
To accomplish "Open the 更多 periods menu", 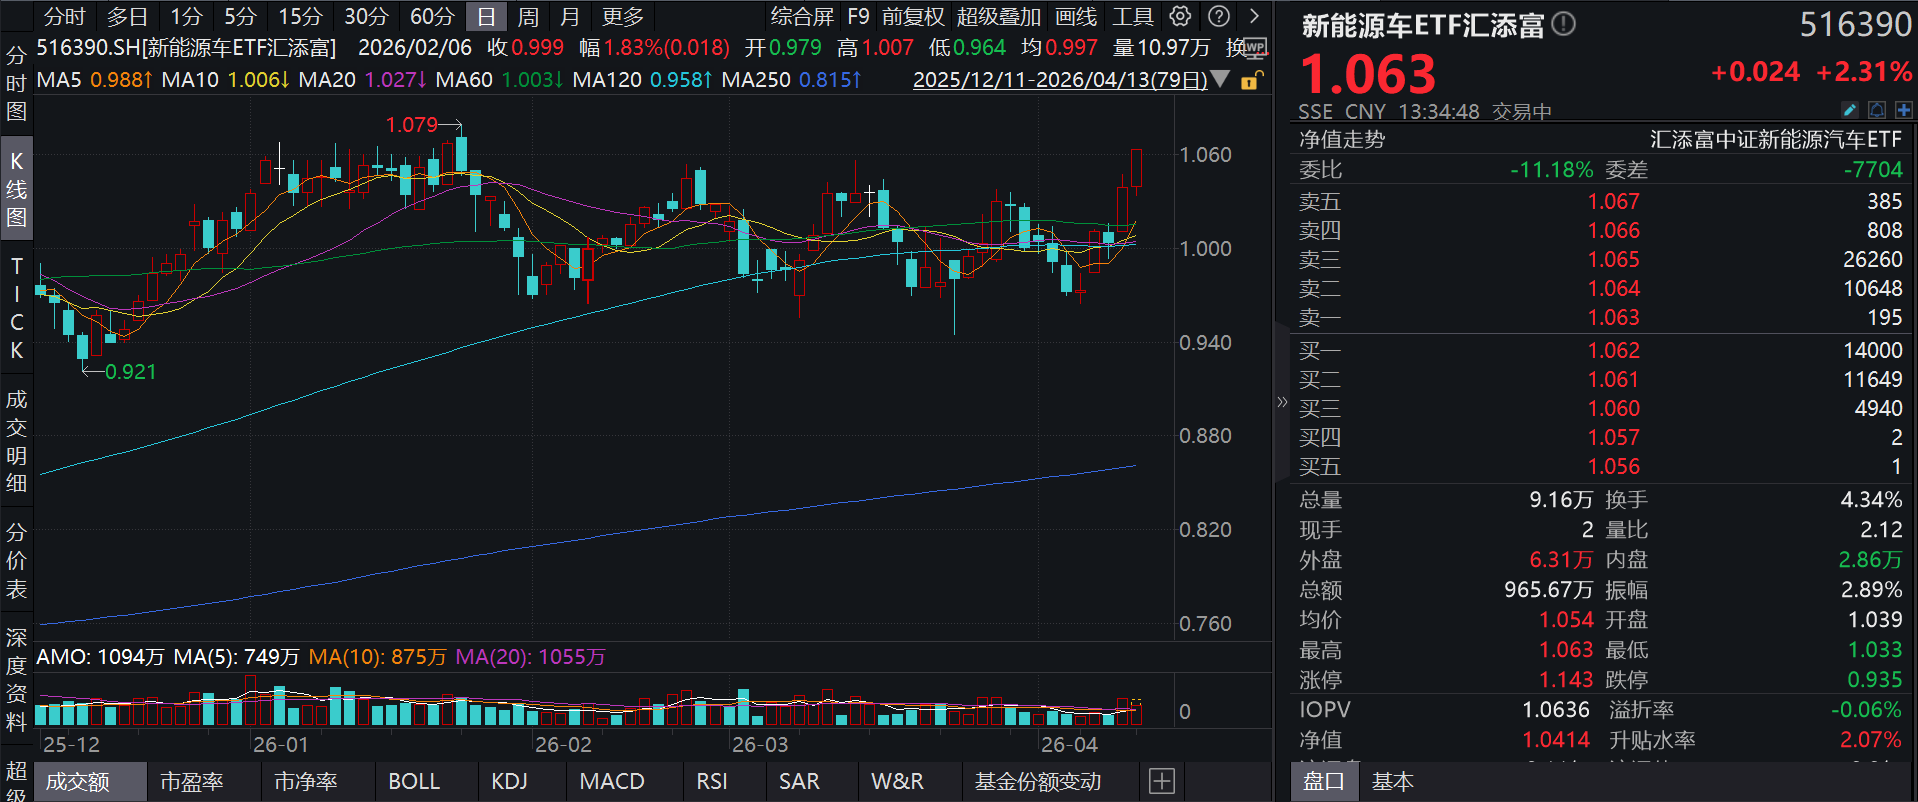I will 622,16.
